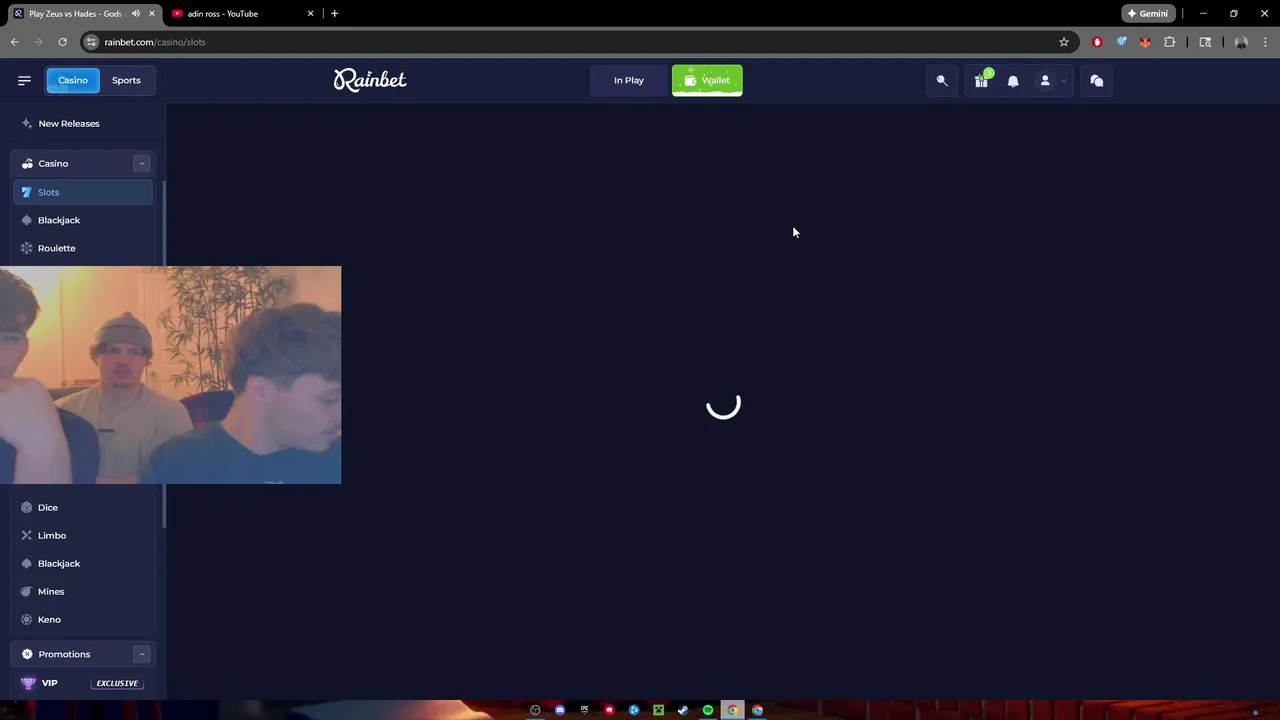The width and height of the screenshot is (1280, 720).
Task: Close the adin ross YouTube tab
Action: point(311,14)
